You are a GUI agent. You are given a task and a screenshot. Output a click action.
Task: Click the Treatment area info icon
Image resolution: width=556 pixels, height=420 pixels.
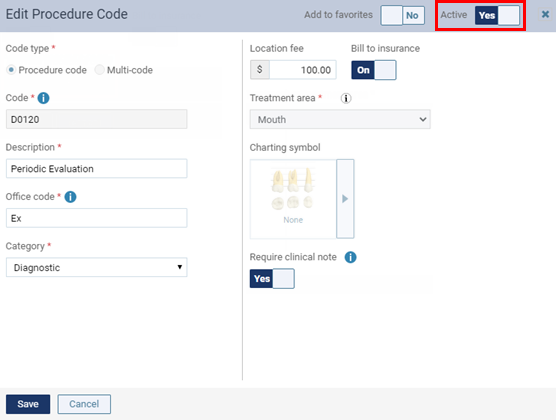click(346, 98)
